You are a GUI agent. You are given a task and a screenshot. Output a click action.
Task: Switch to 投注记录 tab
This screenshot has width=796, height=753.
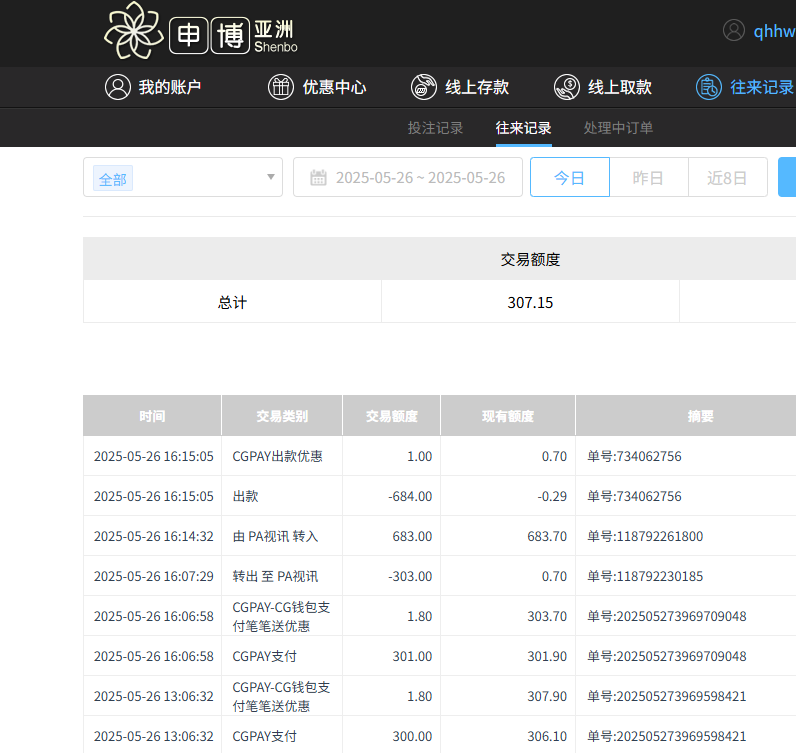[x=435, y=128]
